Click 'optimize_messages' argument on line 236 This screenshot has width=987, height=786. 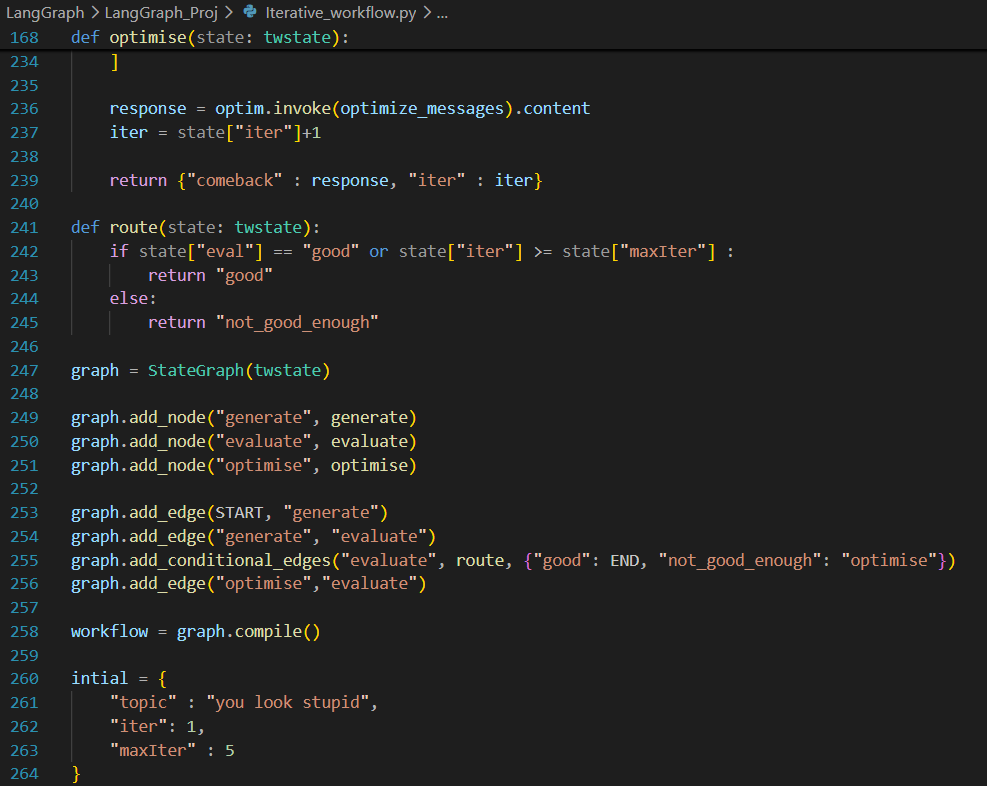coord(422,109)
